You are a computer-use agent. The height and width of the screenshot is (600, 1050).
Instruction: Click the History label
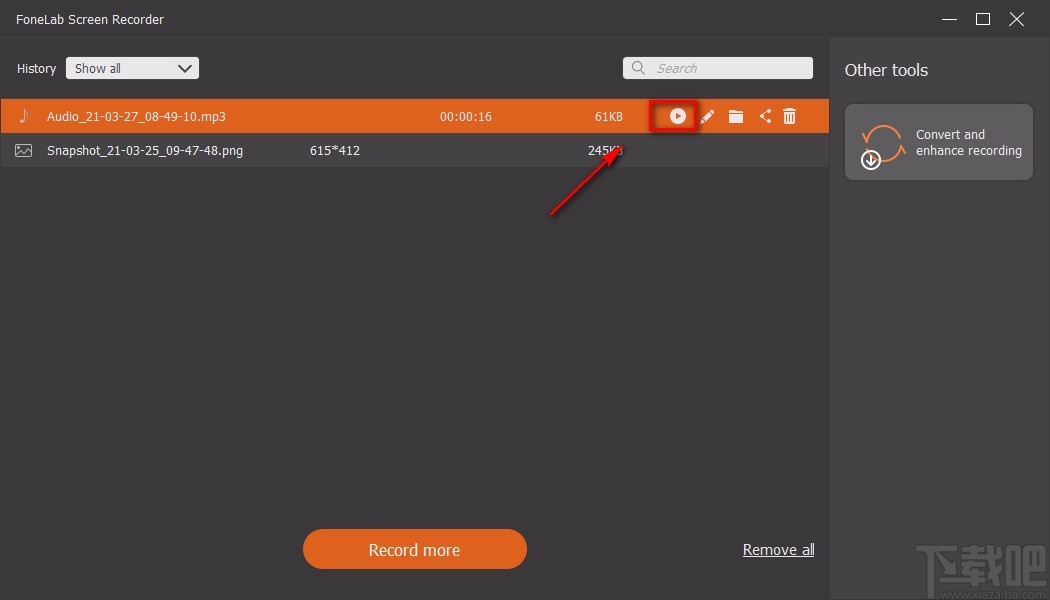[x=36, y=68]
